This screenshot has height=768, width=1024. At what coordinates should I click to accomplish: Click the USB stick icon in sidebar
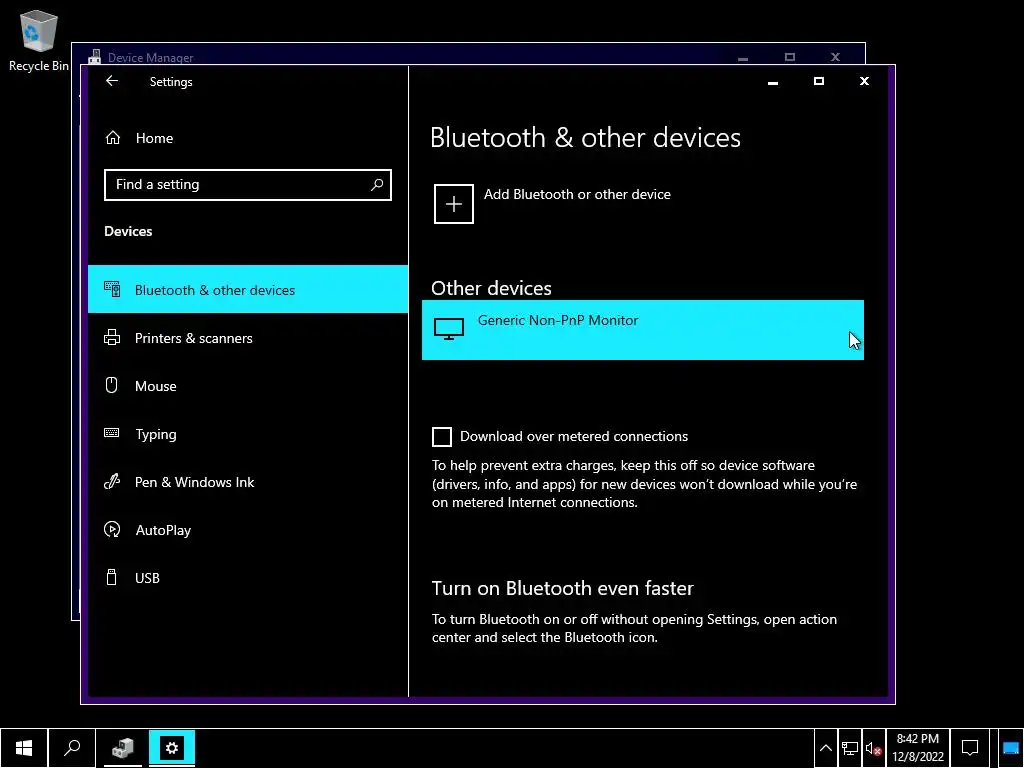pos(112,577)
